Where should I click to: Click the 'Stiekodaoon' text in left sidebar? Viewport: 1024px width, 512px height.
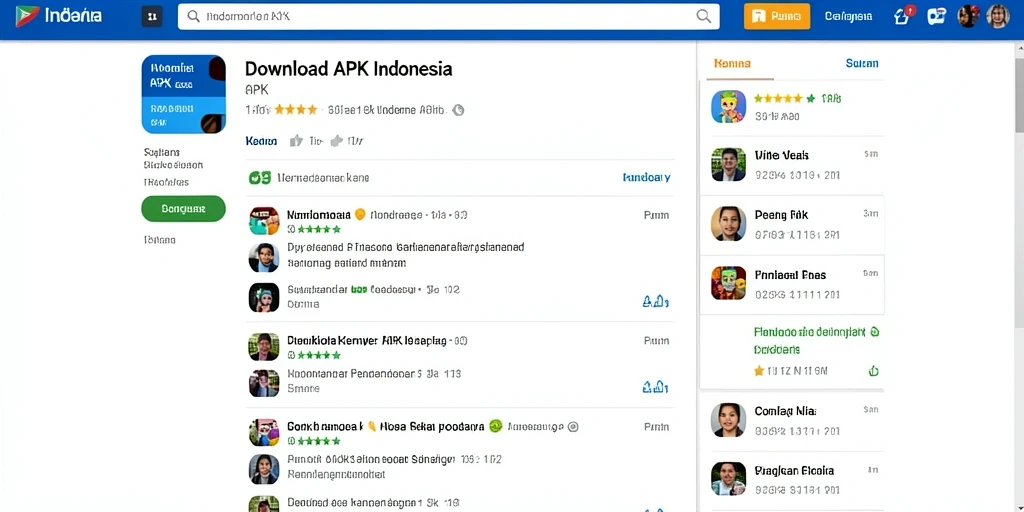pyautogui.click(x=173, y=165)
